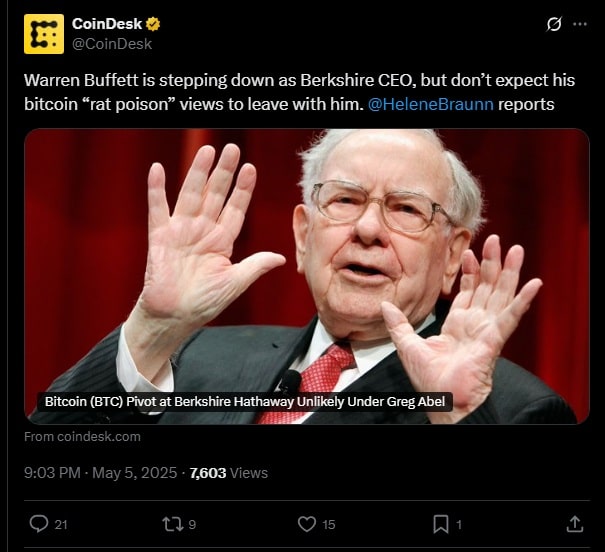The height and width of the screenshot is (552, 605).
Task: Open the Warren Buffett article preview image
Action: click(x=307, y=276)
